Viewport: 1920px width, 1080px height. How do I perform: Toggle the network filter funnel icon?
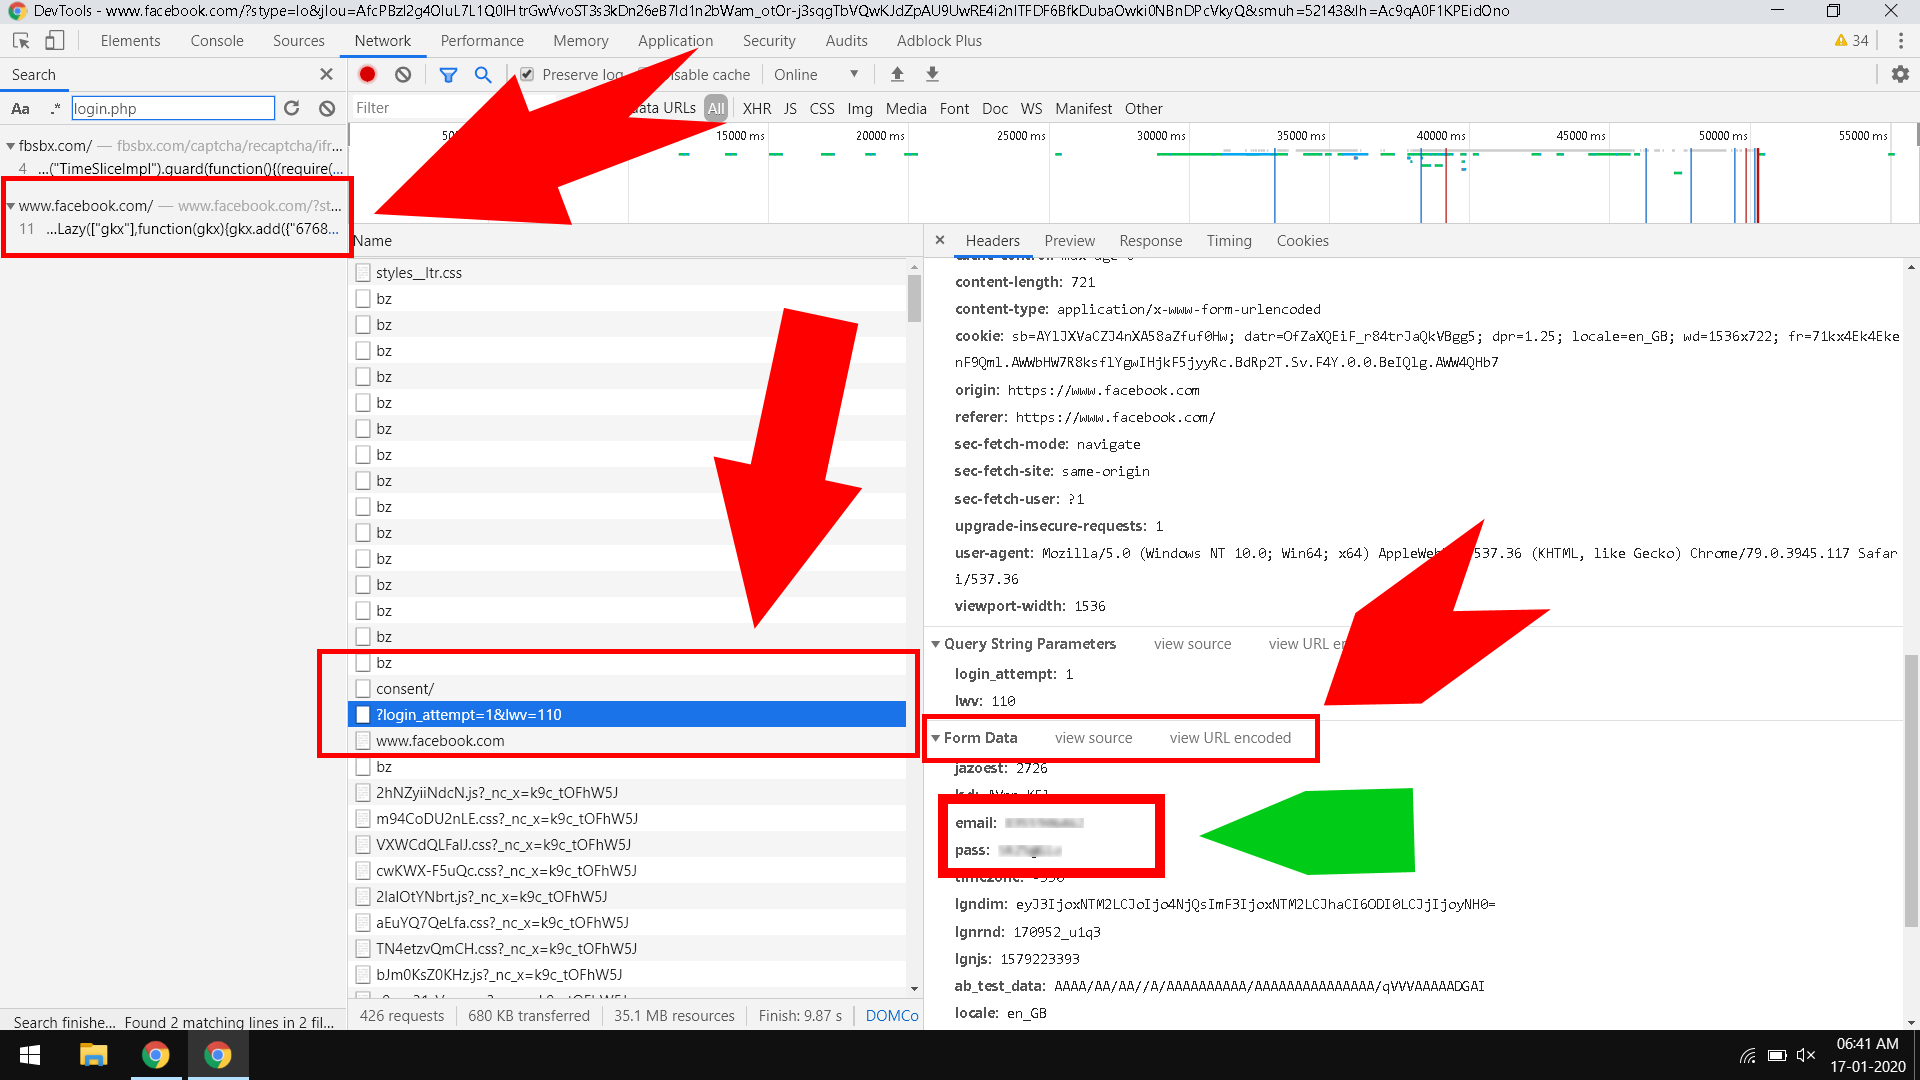448,74
